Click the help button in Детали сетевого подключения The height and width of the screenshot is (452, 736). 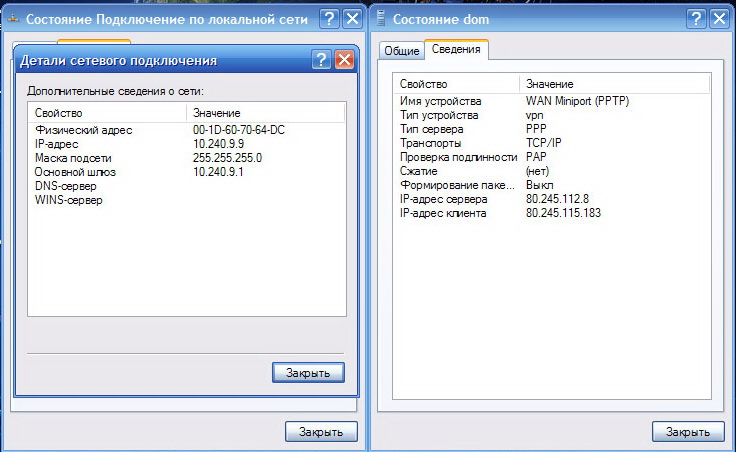pyautogui.click(x=321, y=61)
